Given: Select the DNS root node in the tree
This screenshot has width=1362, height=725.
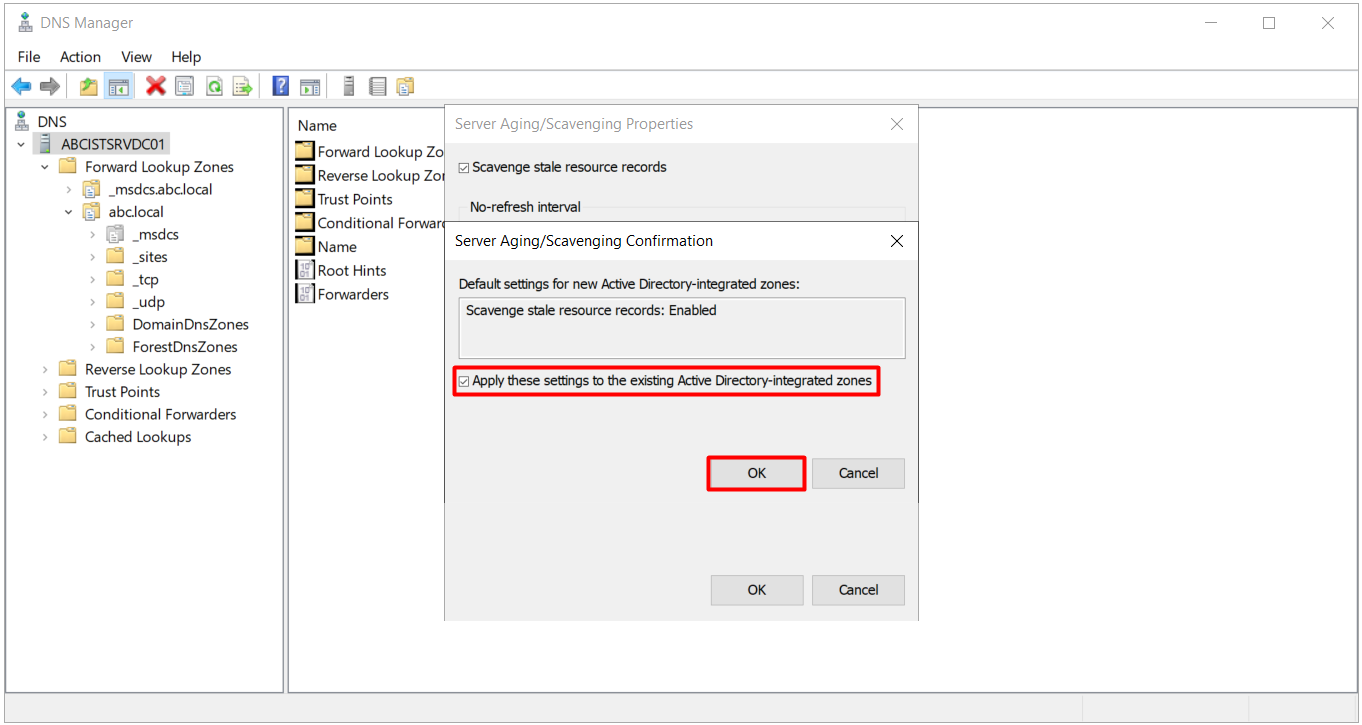Looking at the screenshot, I should tap(52, 122).
